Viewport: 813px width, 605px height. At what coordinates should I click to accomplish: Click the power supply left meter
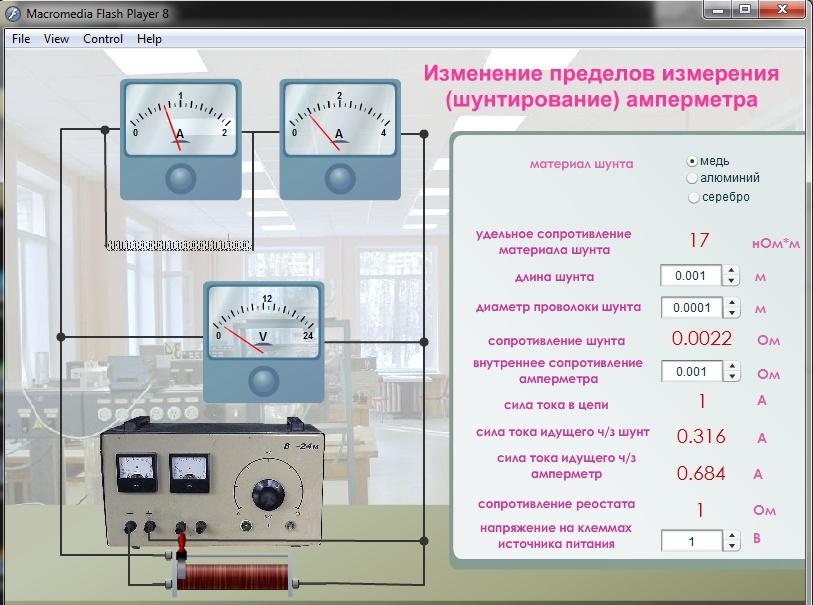coord(136,472)
